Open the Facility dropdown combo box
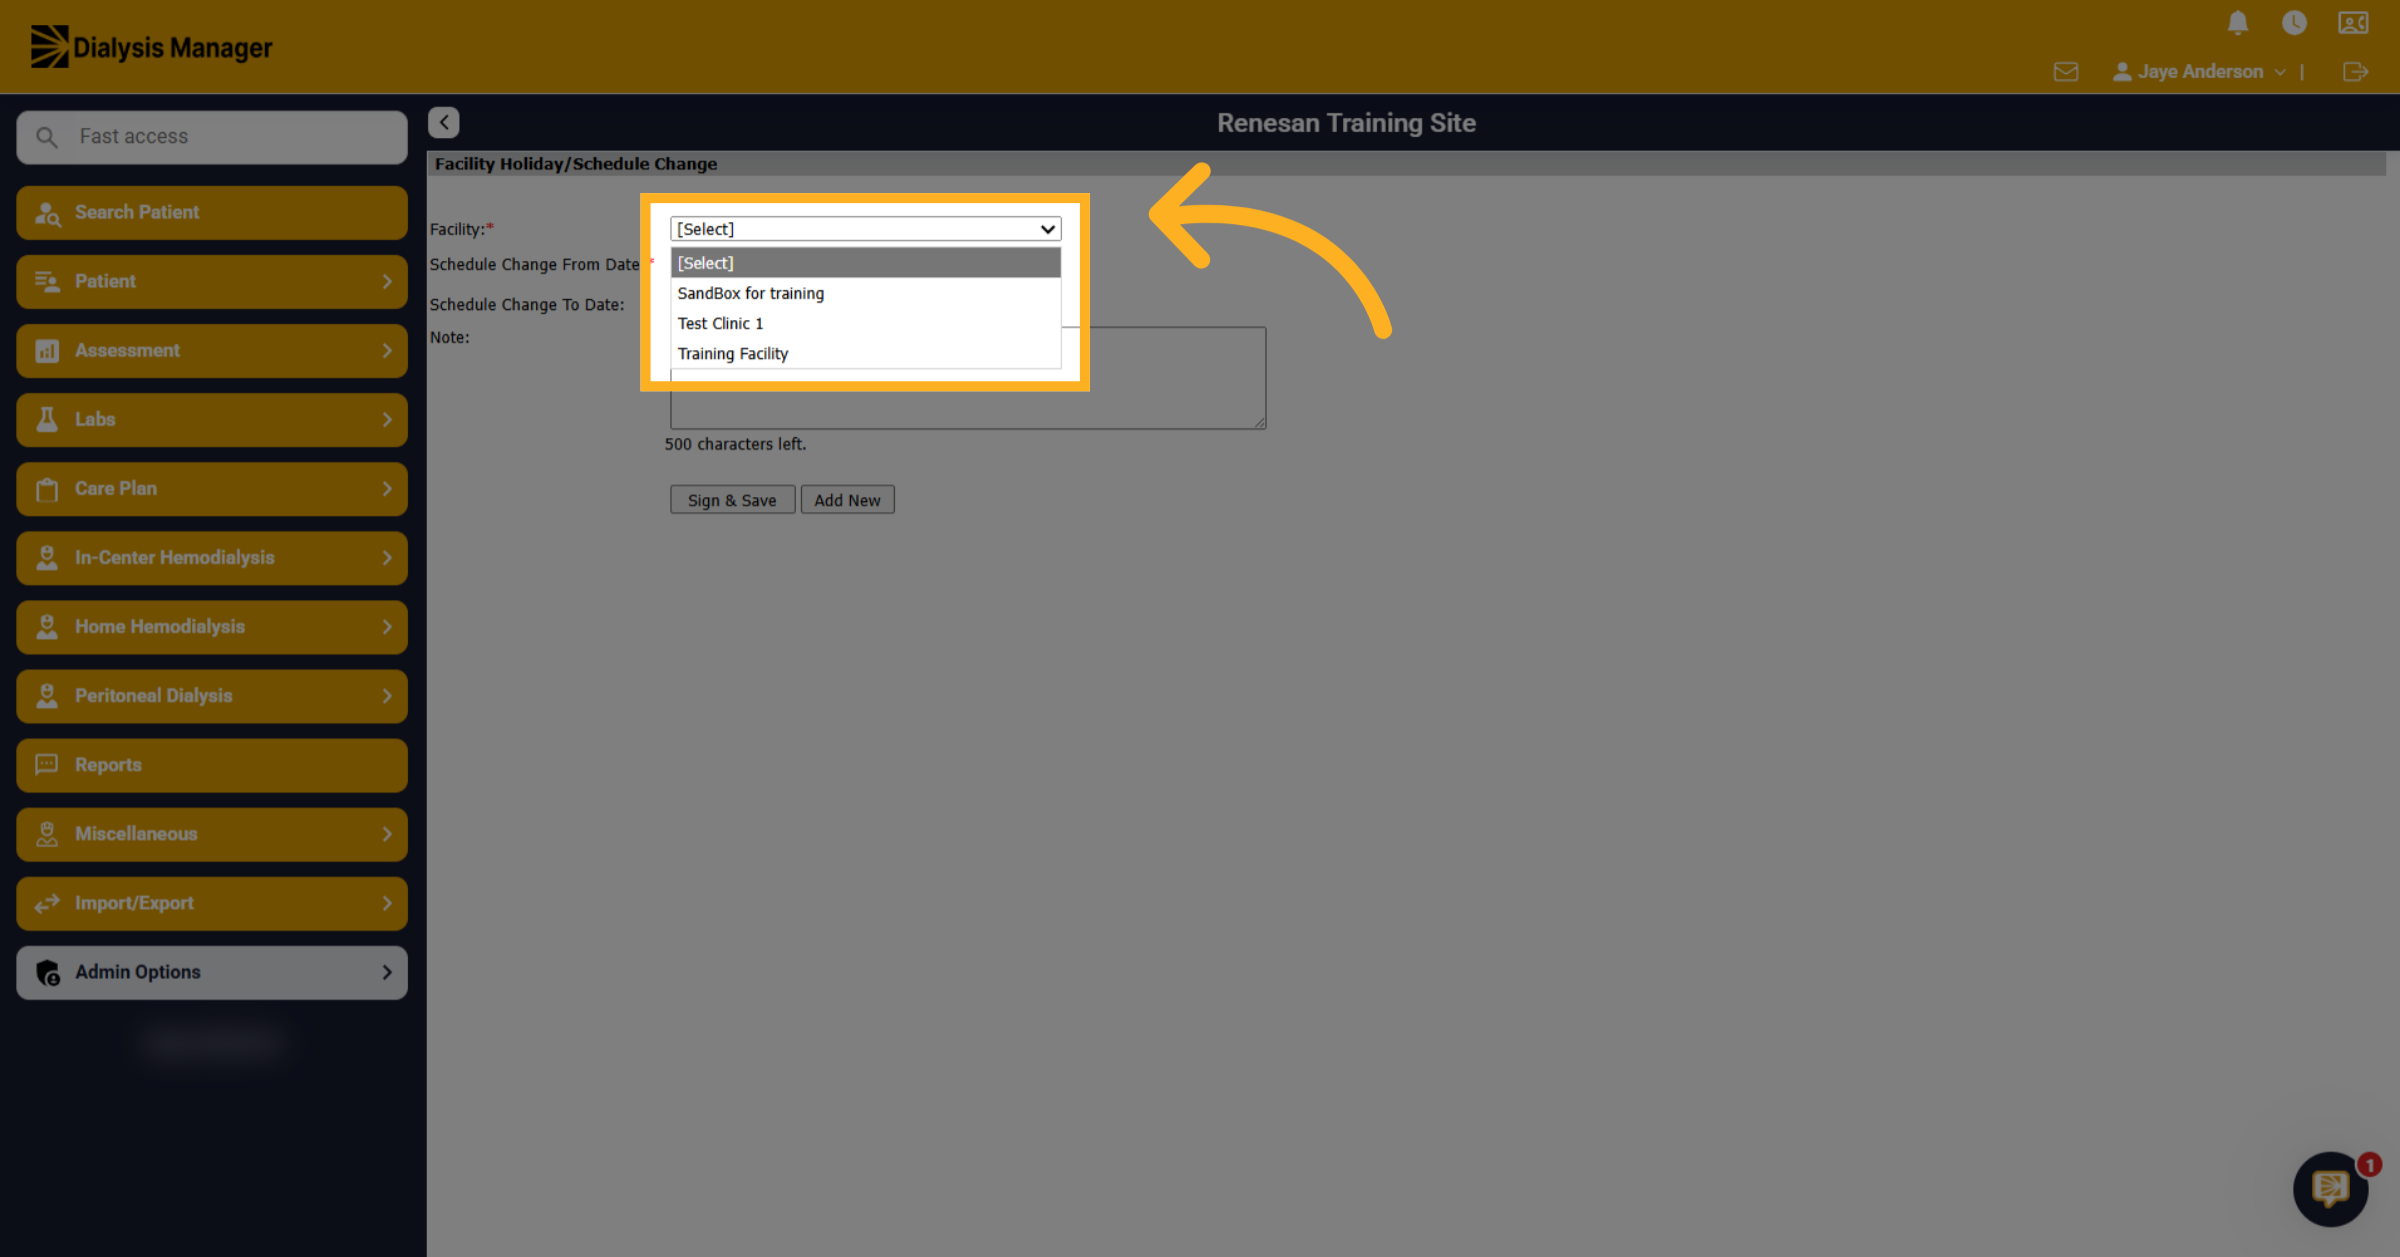 click(865, 229)
